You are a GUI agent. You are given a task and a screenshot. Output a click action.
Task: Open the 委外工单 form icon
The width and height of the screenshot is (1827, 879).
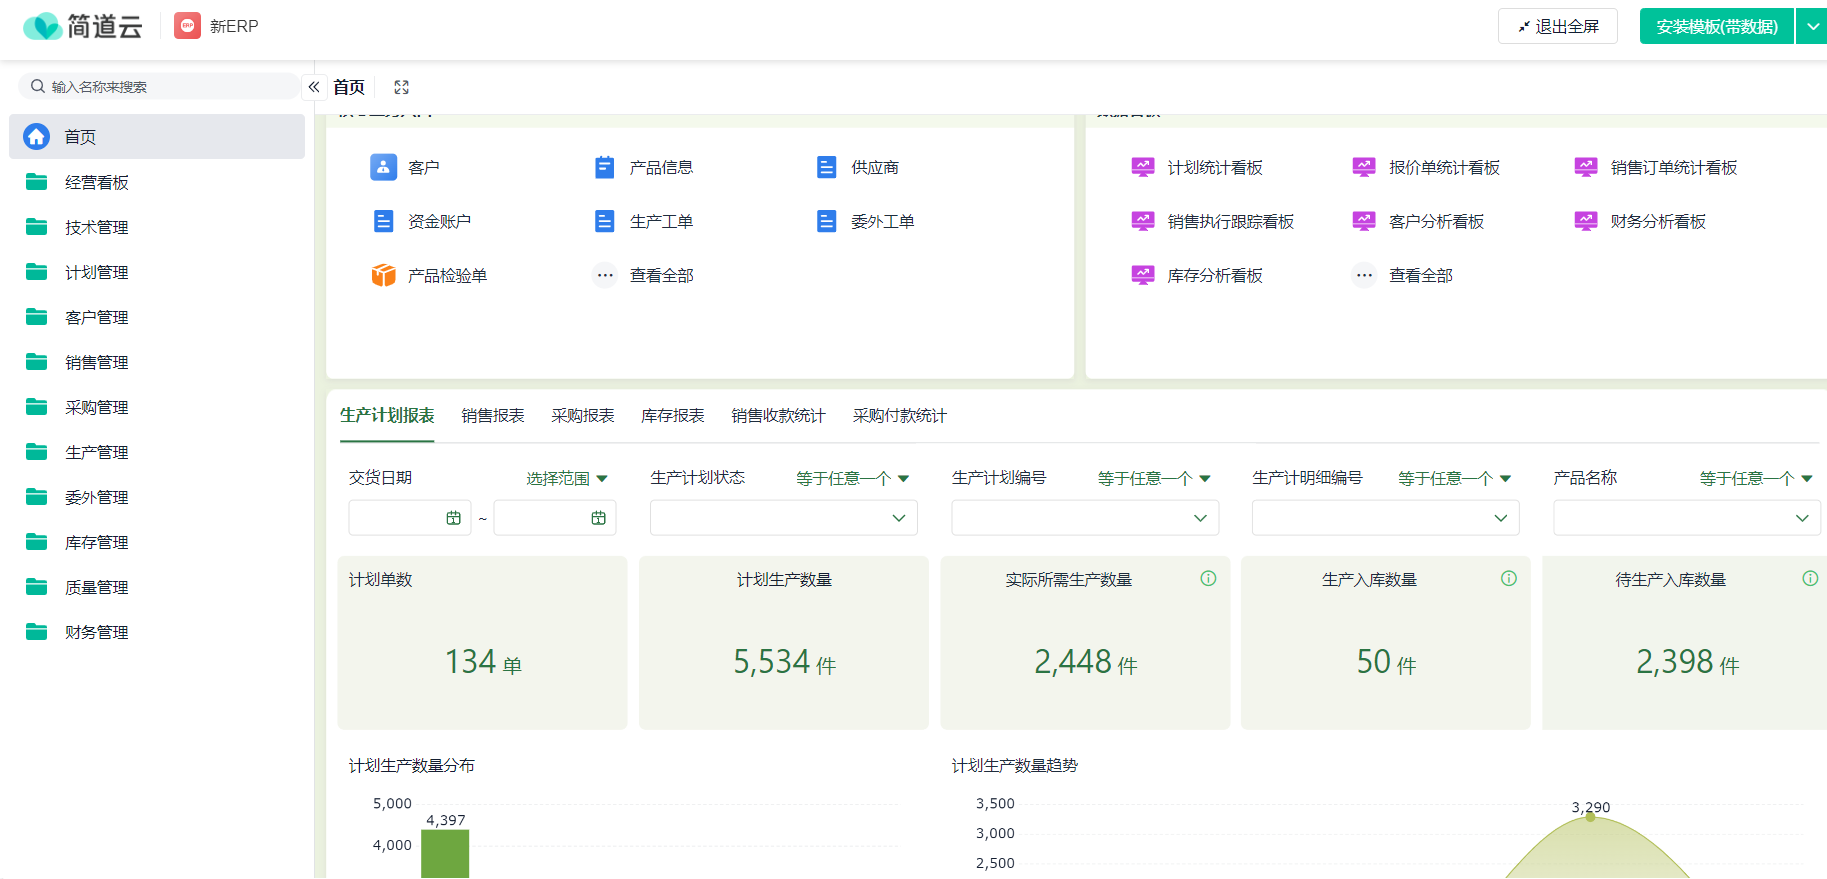coord(826,221)
